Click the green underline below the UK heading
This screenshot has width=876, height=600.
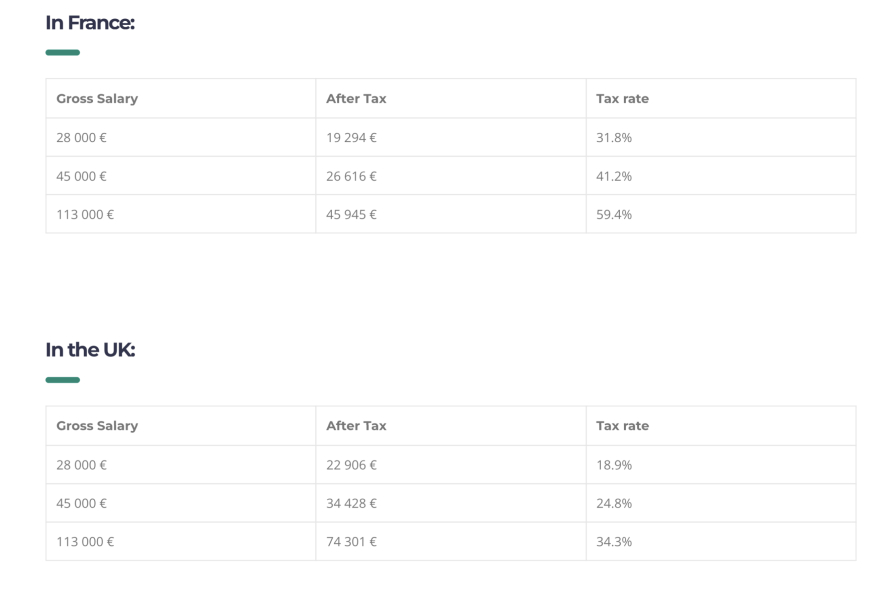pyautogui.click(x=63, y=380)
